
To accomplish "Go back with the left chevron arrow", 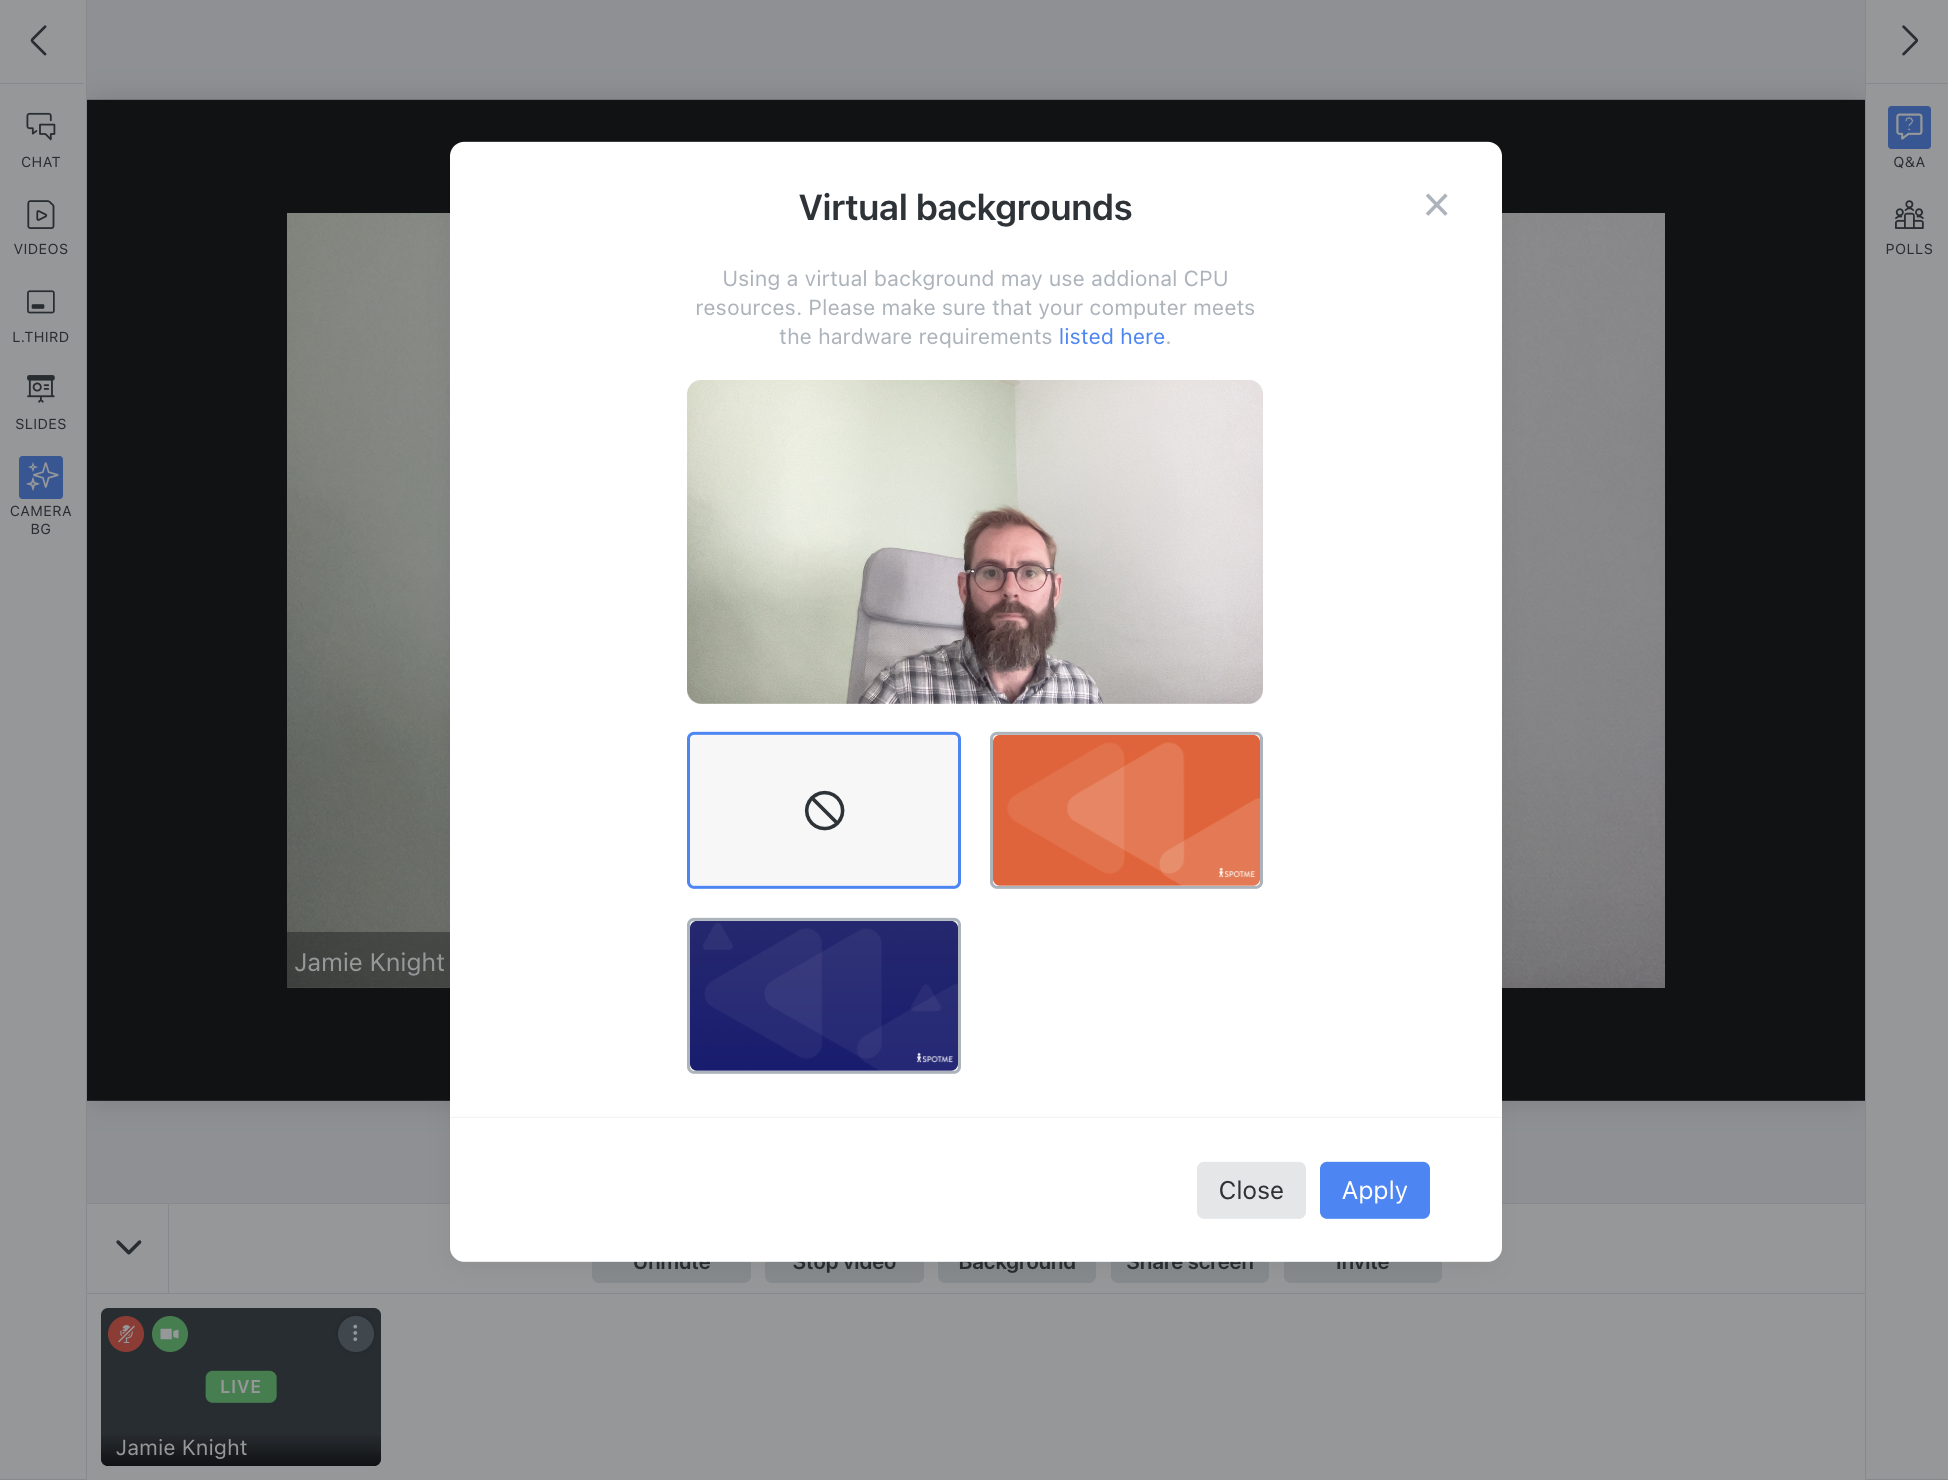I will point(40,41).
